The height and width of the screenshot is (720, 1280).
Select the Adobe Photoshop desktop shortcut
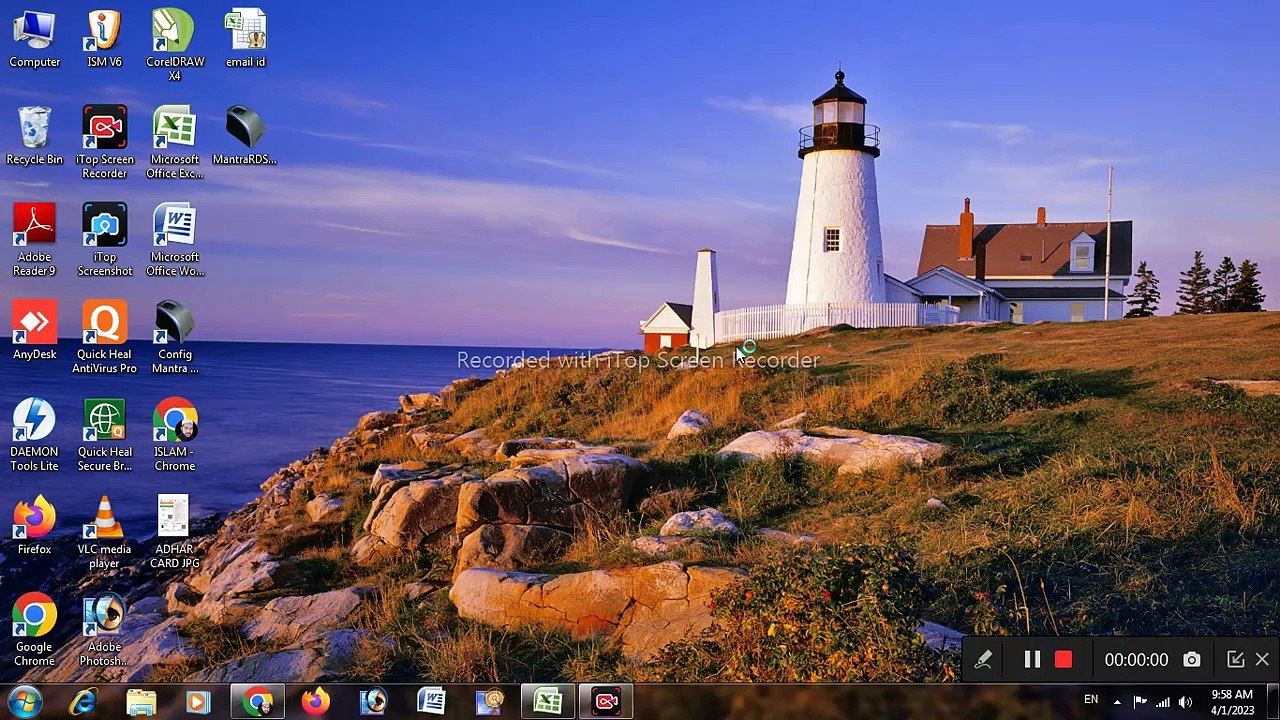[x=104, y=630]
